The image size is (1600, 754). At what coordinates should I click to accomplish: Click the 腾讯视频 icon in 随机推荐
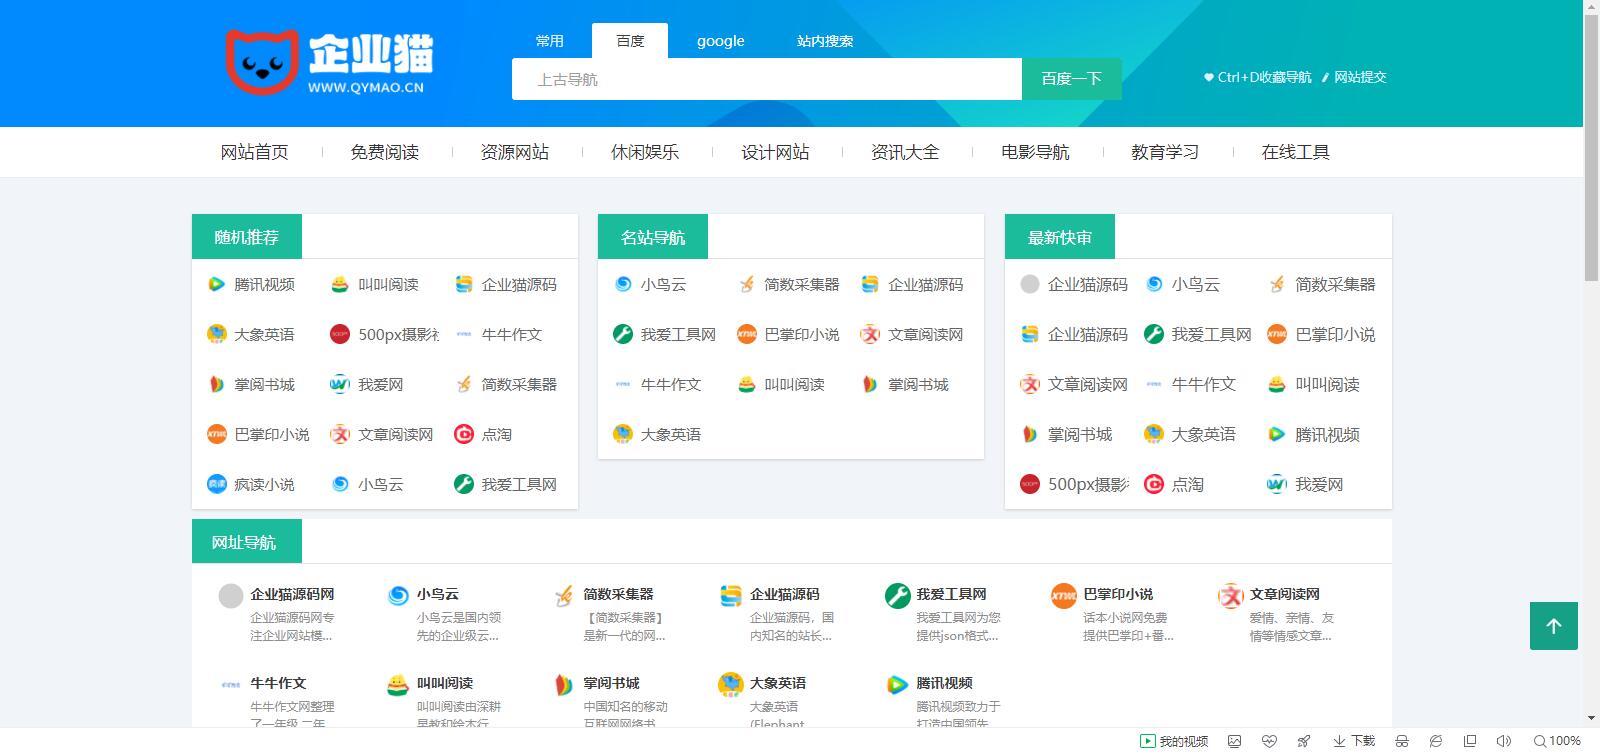click(x=216, y=284)
